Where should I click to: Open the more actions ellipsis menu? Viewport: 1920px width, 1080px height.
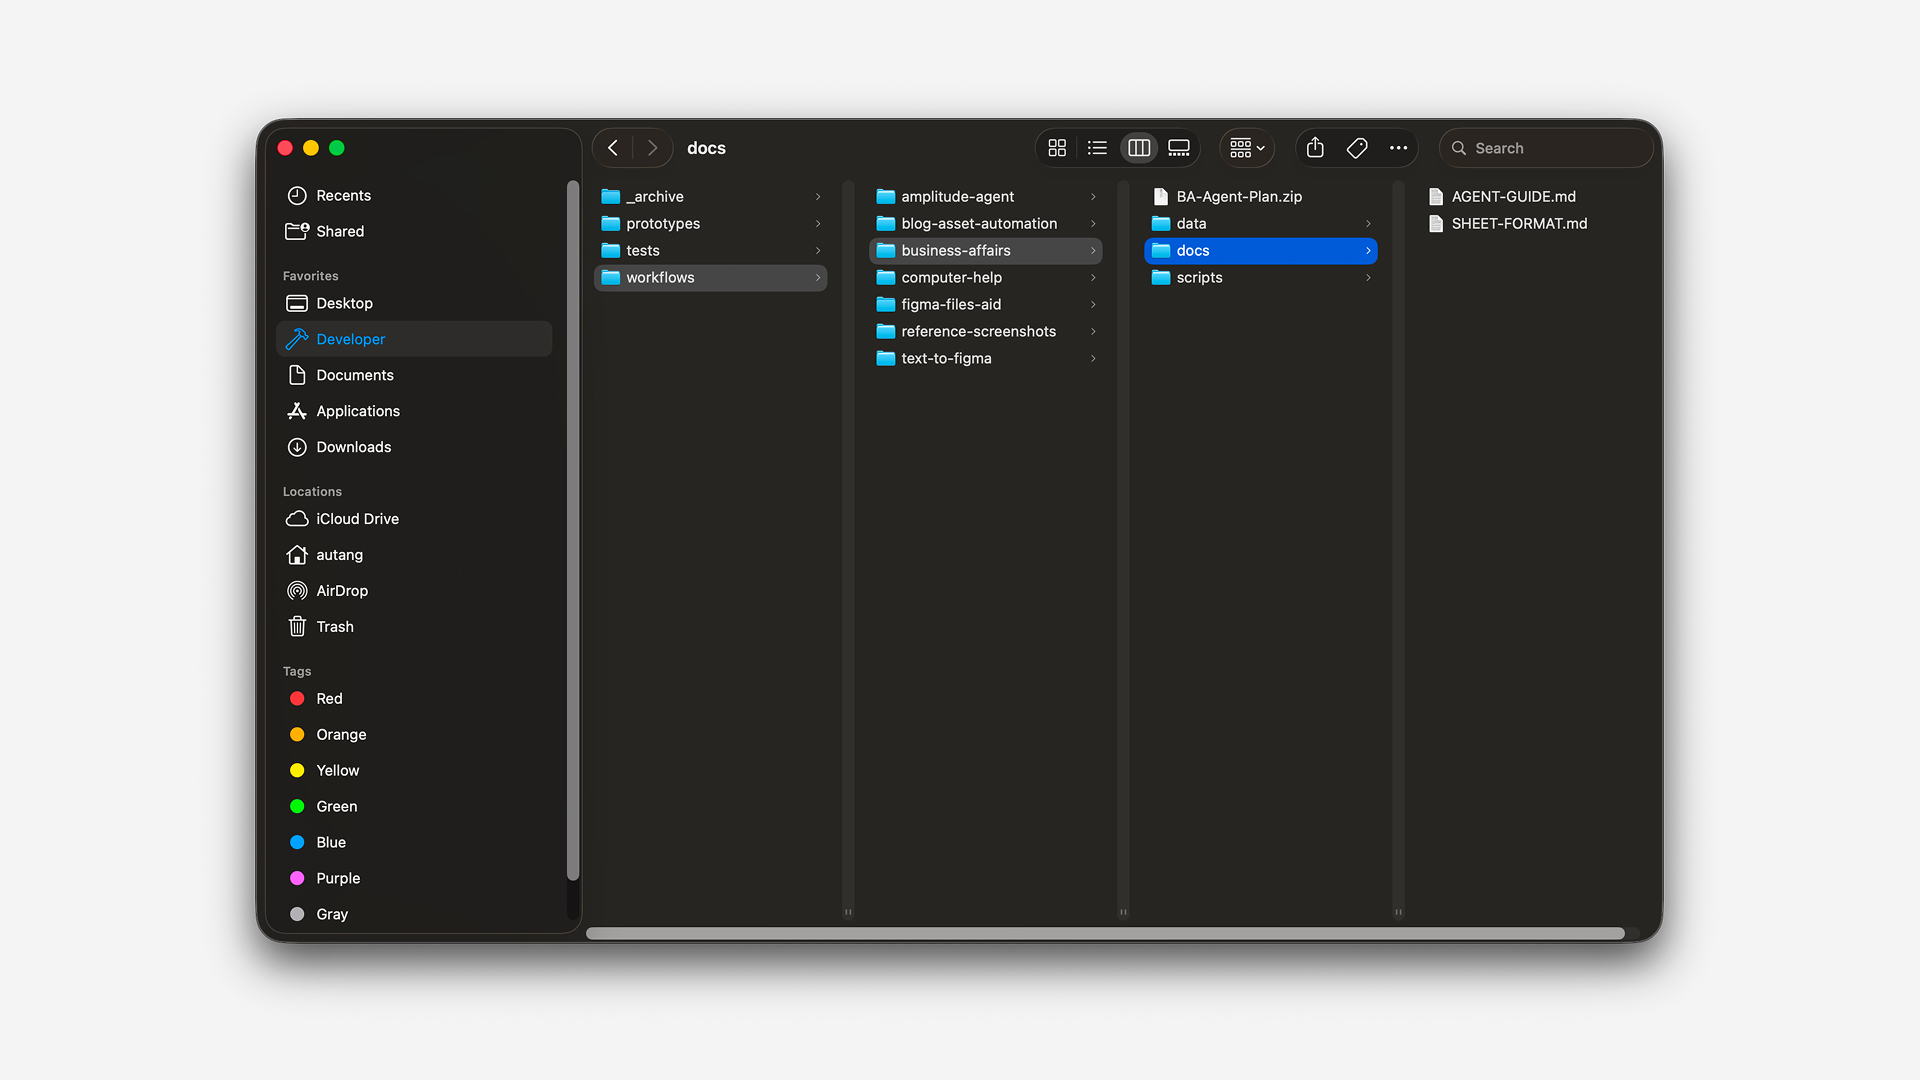tap(1398, 148)
